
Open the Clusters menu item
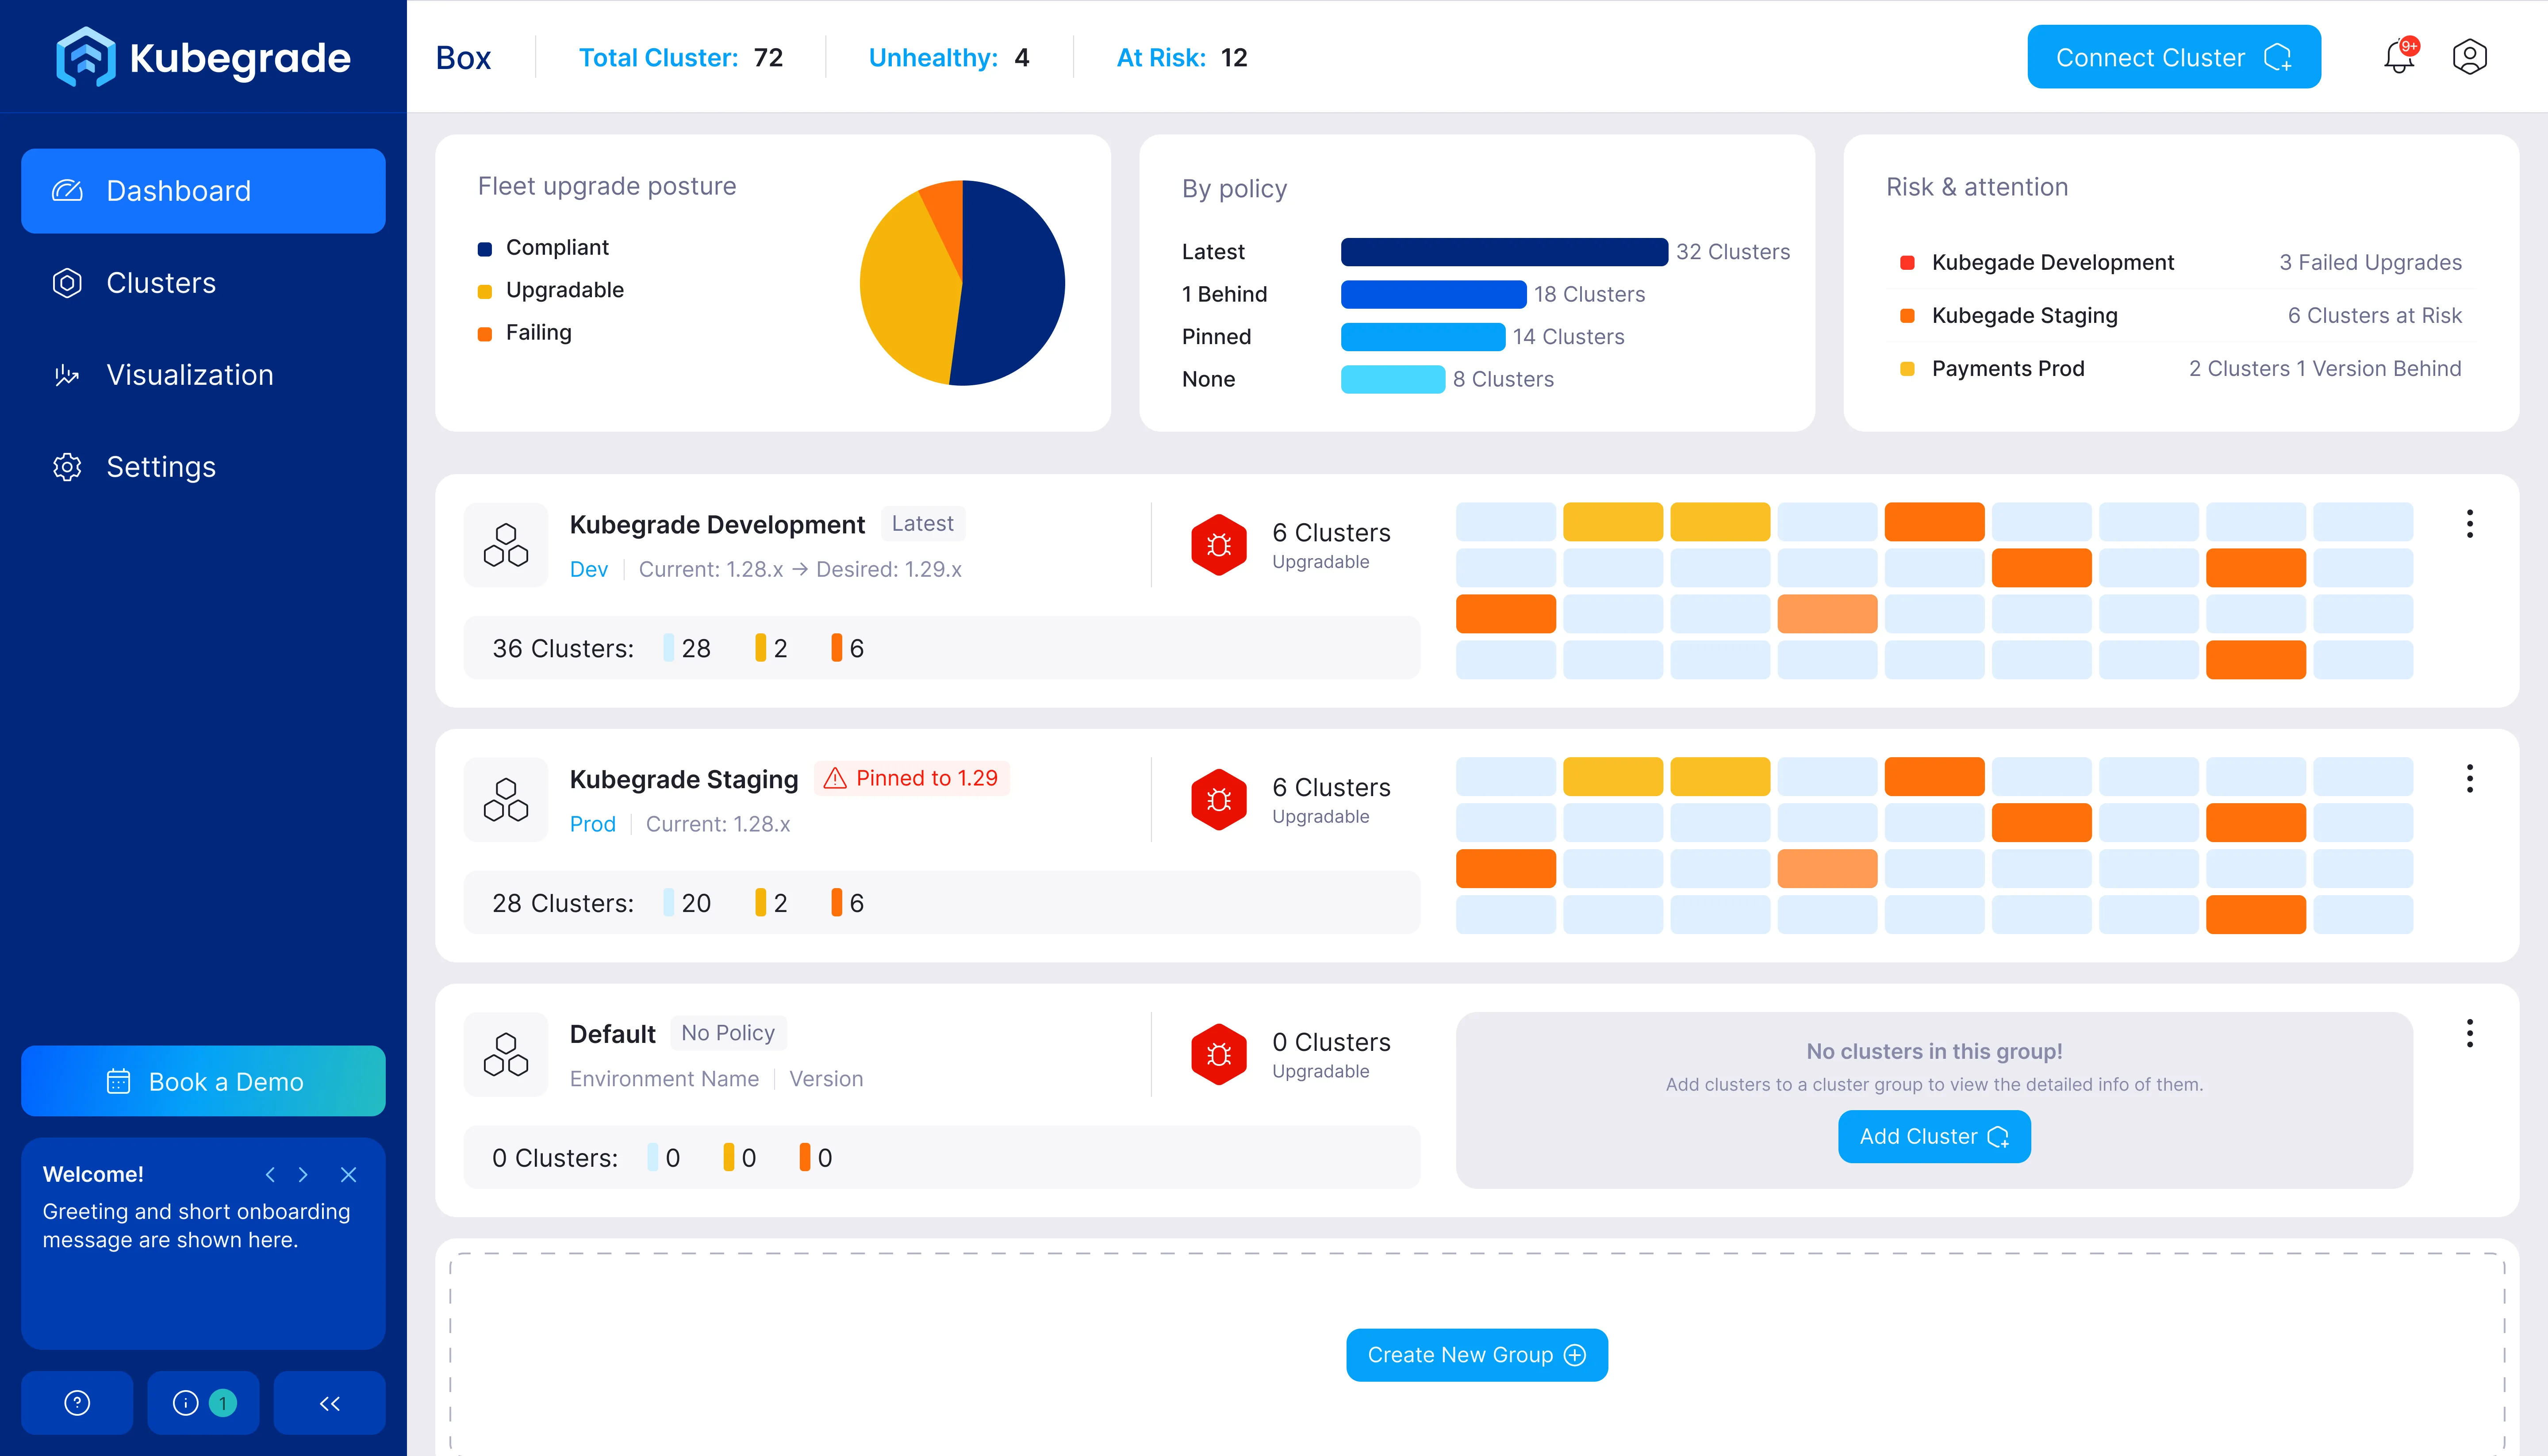[203, 283]
